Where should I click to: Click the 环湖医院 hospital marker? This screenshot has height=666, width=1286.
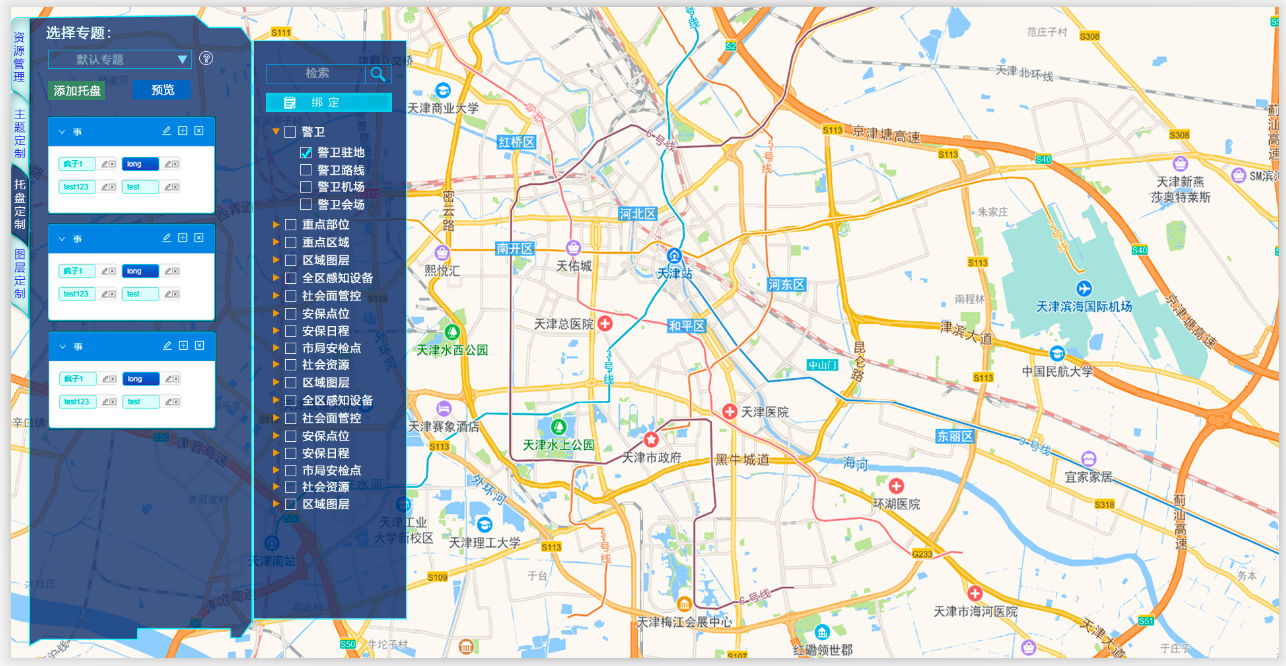[896, 486]
